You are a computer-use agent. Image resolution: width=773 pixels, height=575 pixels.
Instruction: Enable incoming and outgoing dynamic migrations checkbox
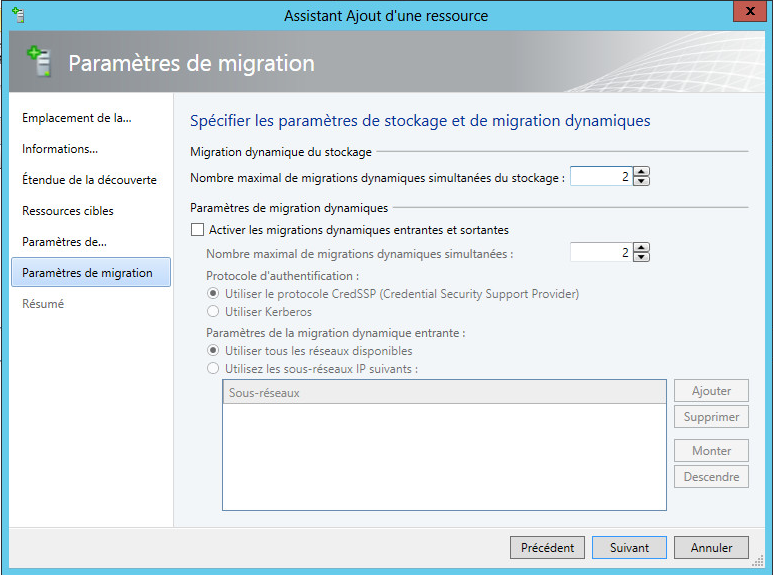(197, 230)
